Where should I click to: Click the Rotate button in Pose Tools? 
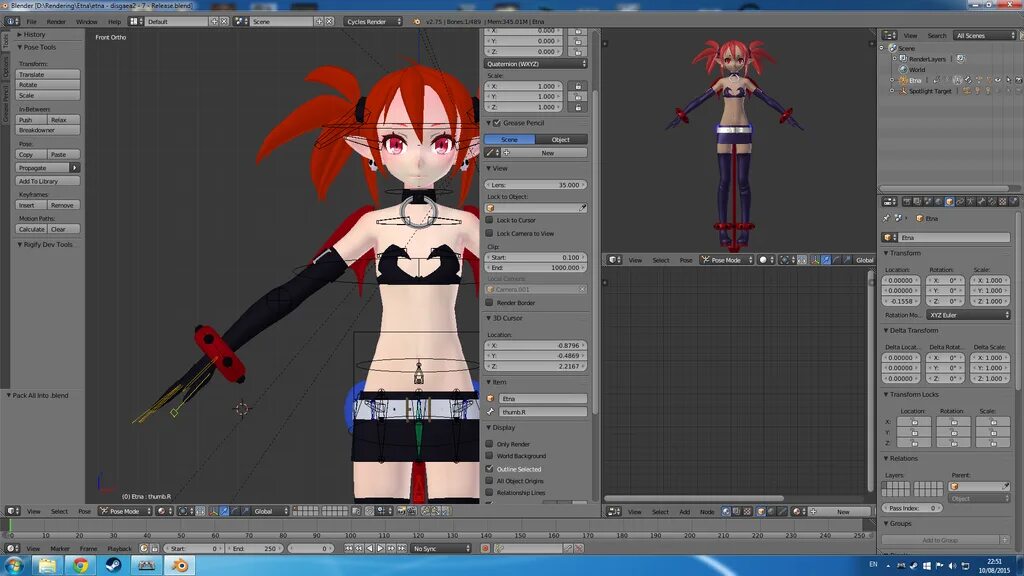pos(48,85)
